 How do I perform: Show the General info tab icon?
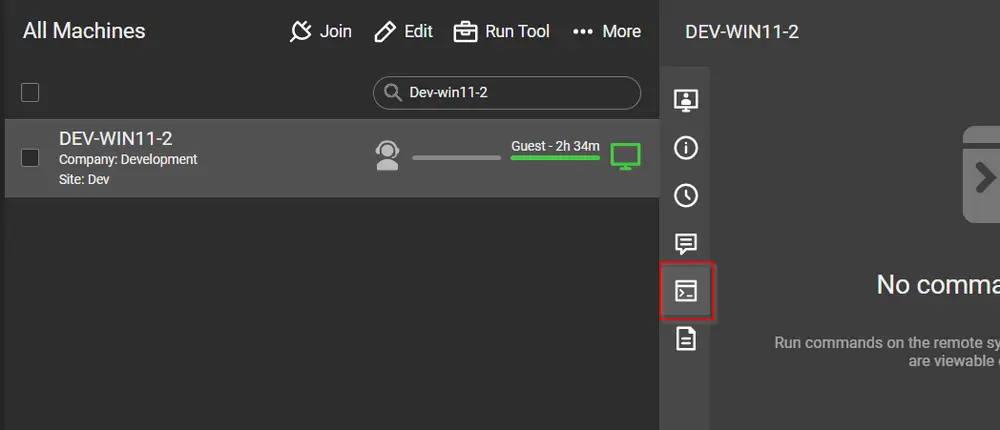point(686,148)
